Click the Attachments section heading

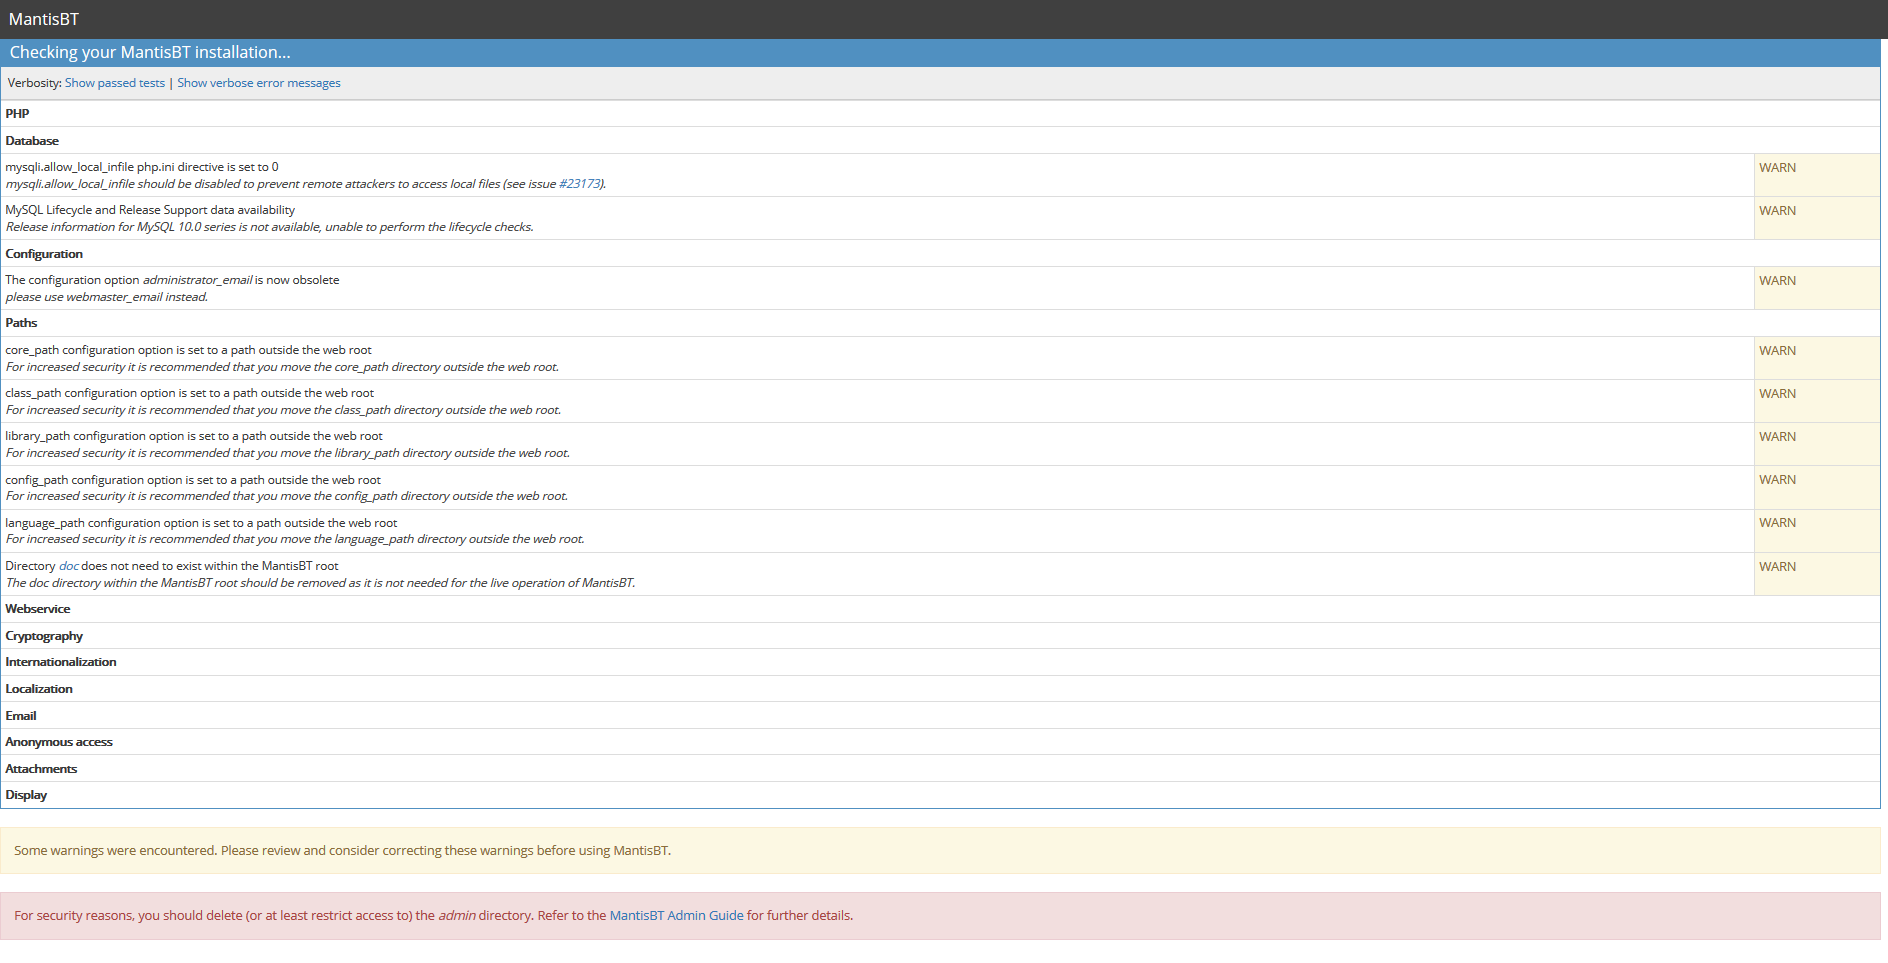[41, 769]
